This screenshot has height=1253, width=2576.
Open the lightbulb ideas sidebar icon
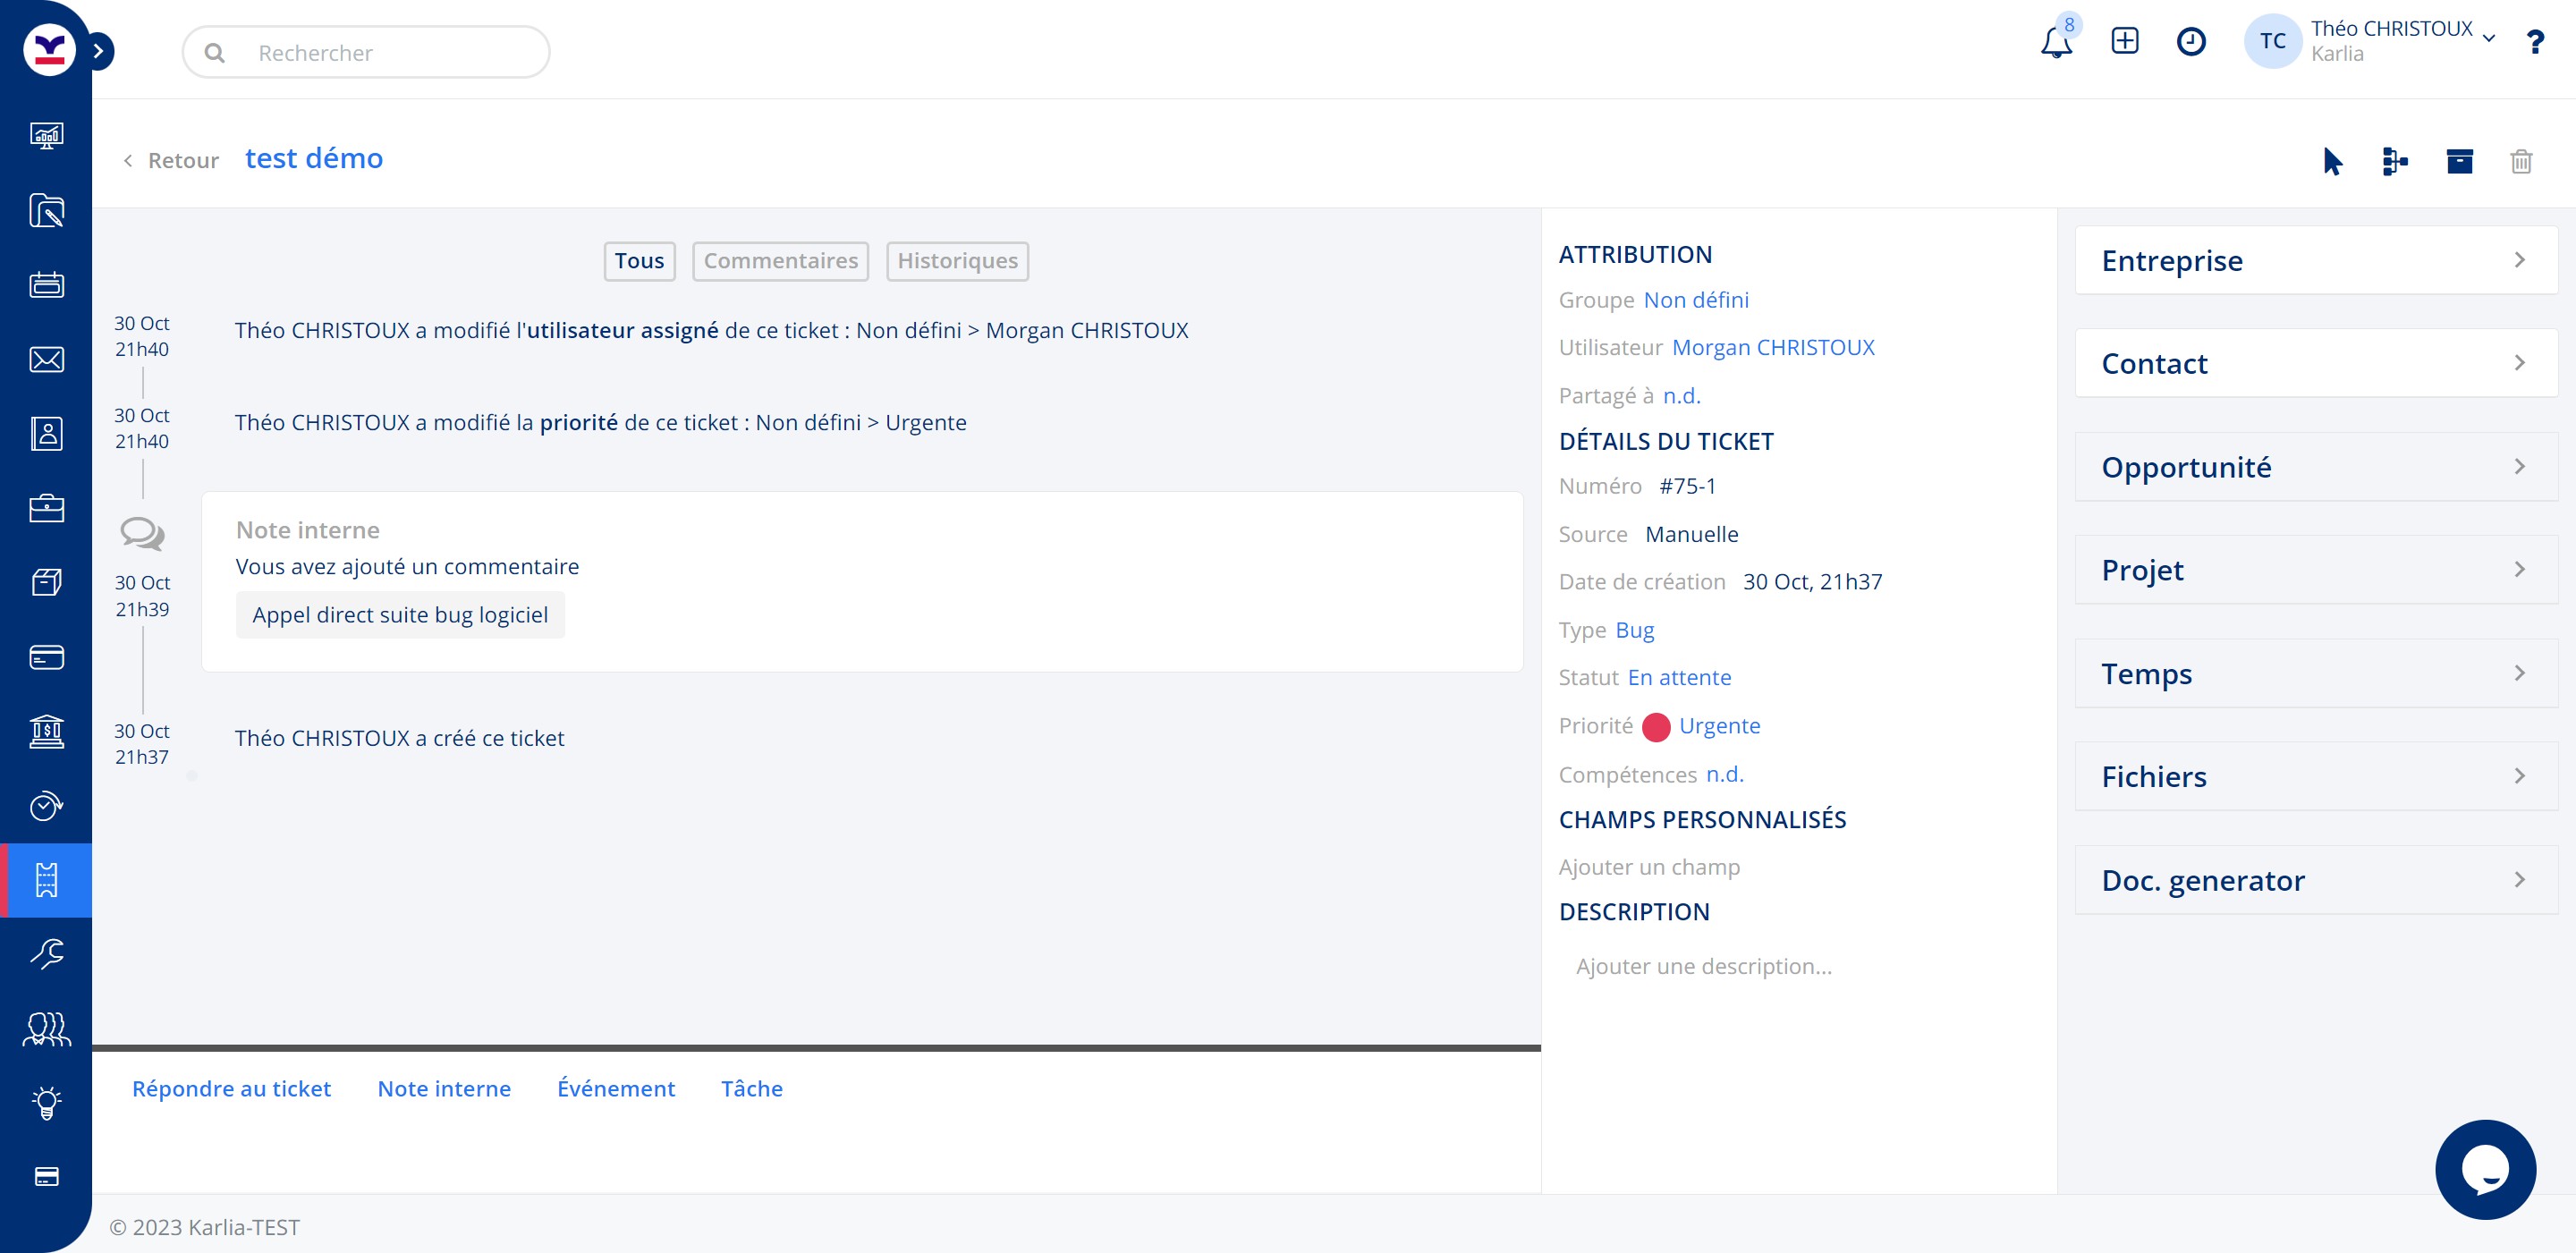click(x=46, y=1102)
